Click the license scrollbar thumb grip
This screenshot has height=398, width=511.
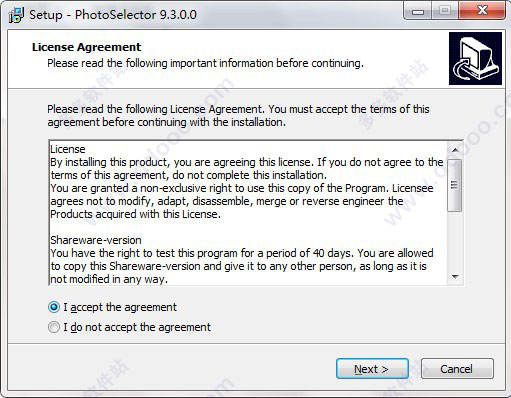(454, 185)
